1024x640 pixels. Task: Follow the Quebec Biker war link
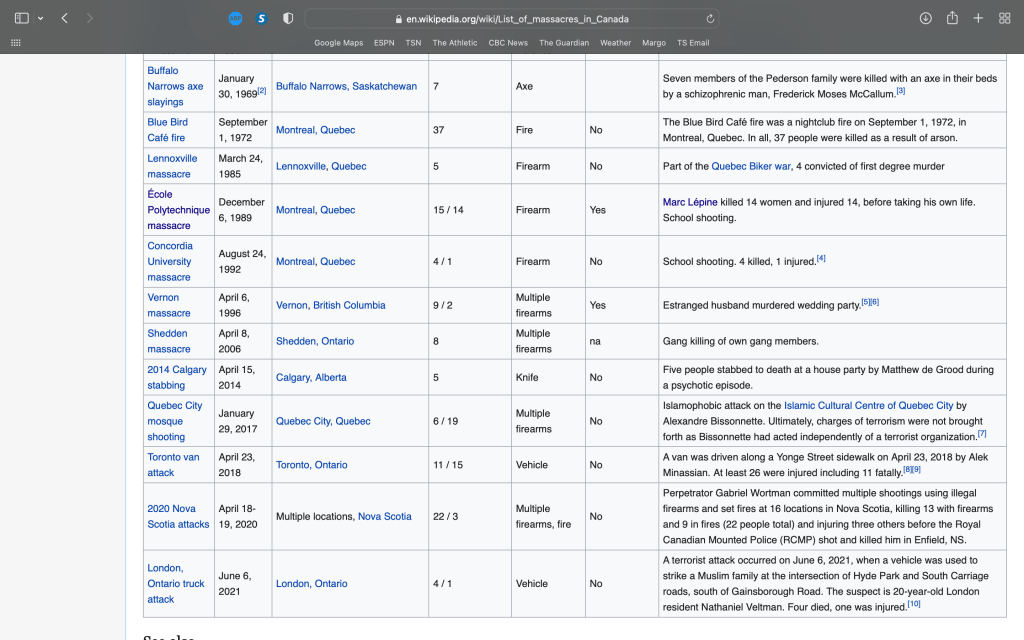749,166
